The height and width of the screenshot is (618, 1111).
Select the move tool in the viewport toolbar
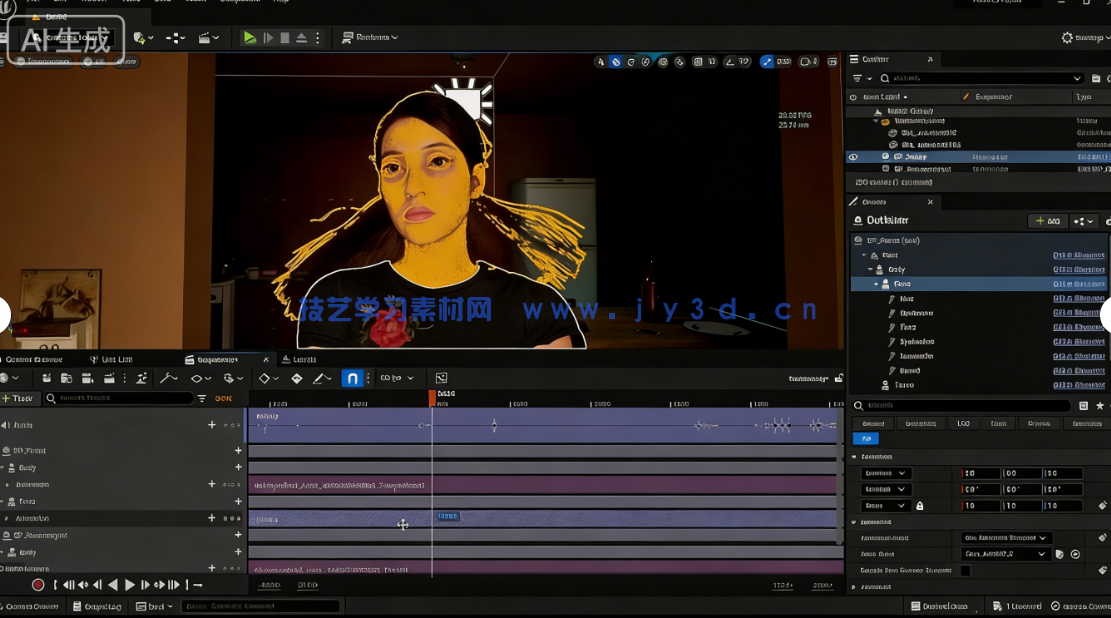615,61
